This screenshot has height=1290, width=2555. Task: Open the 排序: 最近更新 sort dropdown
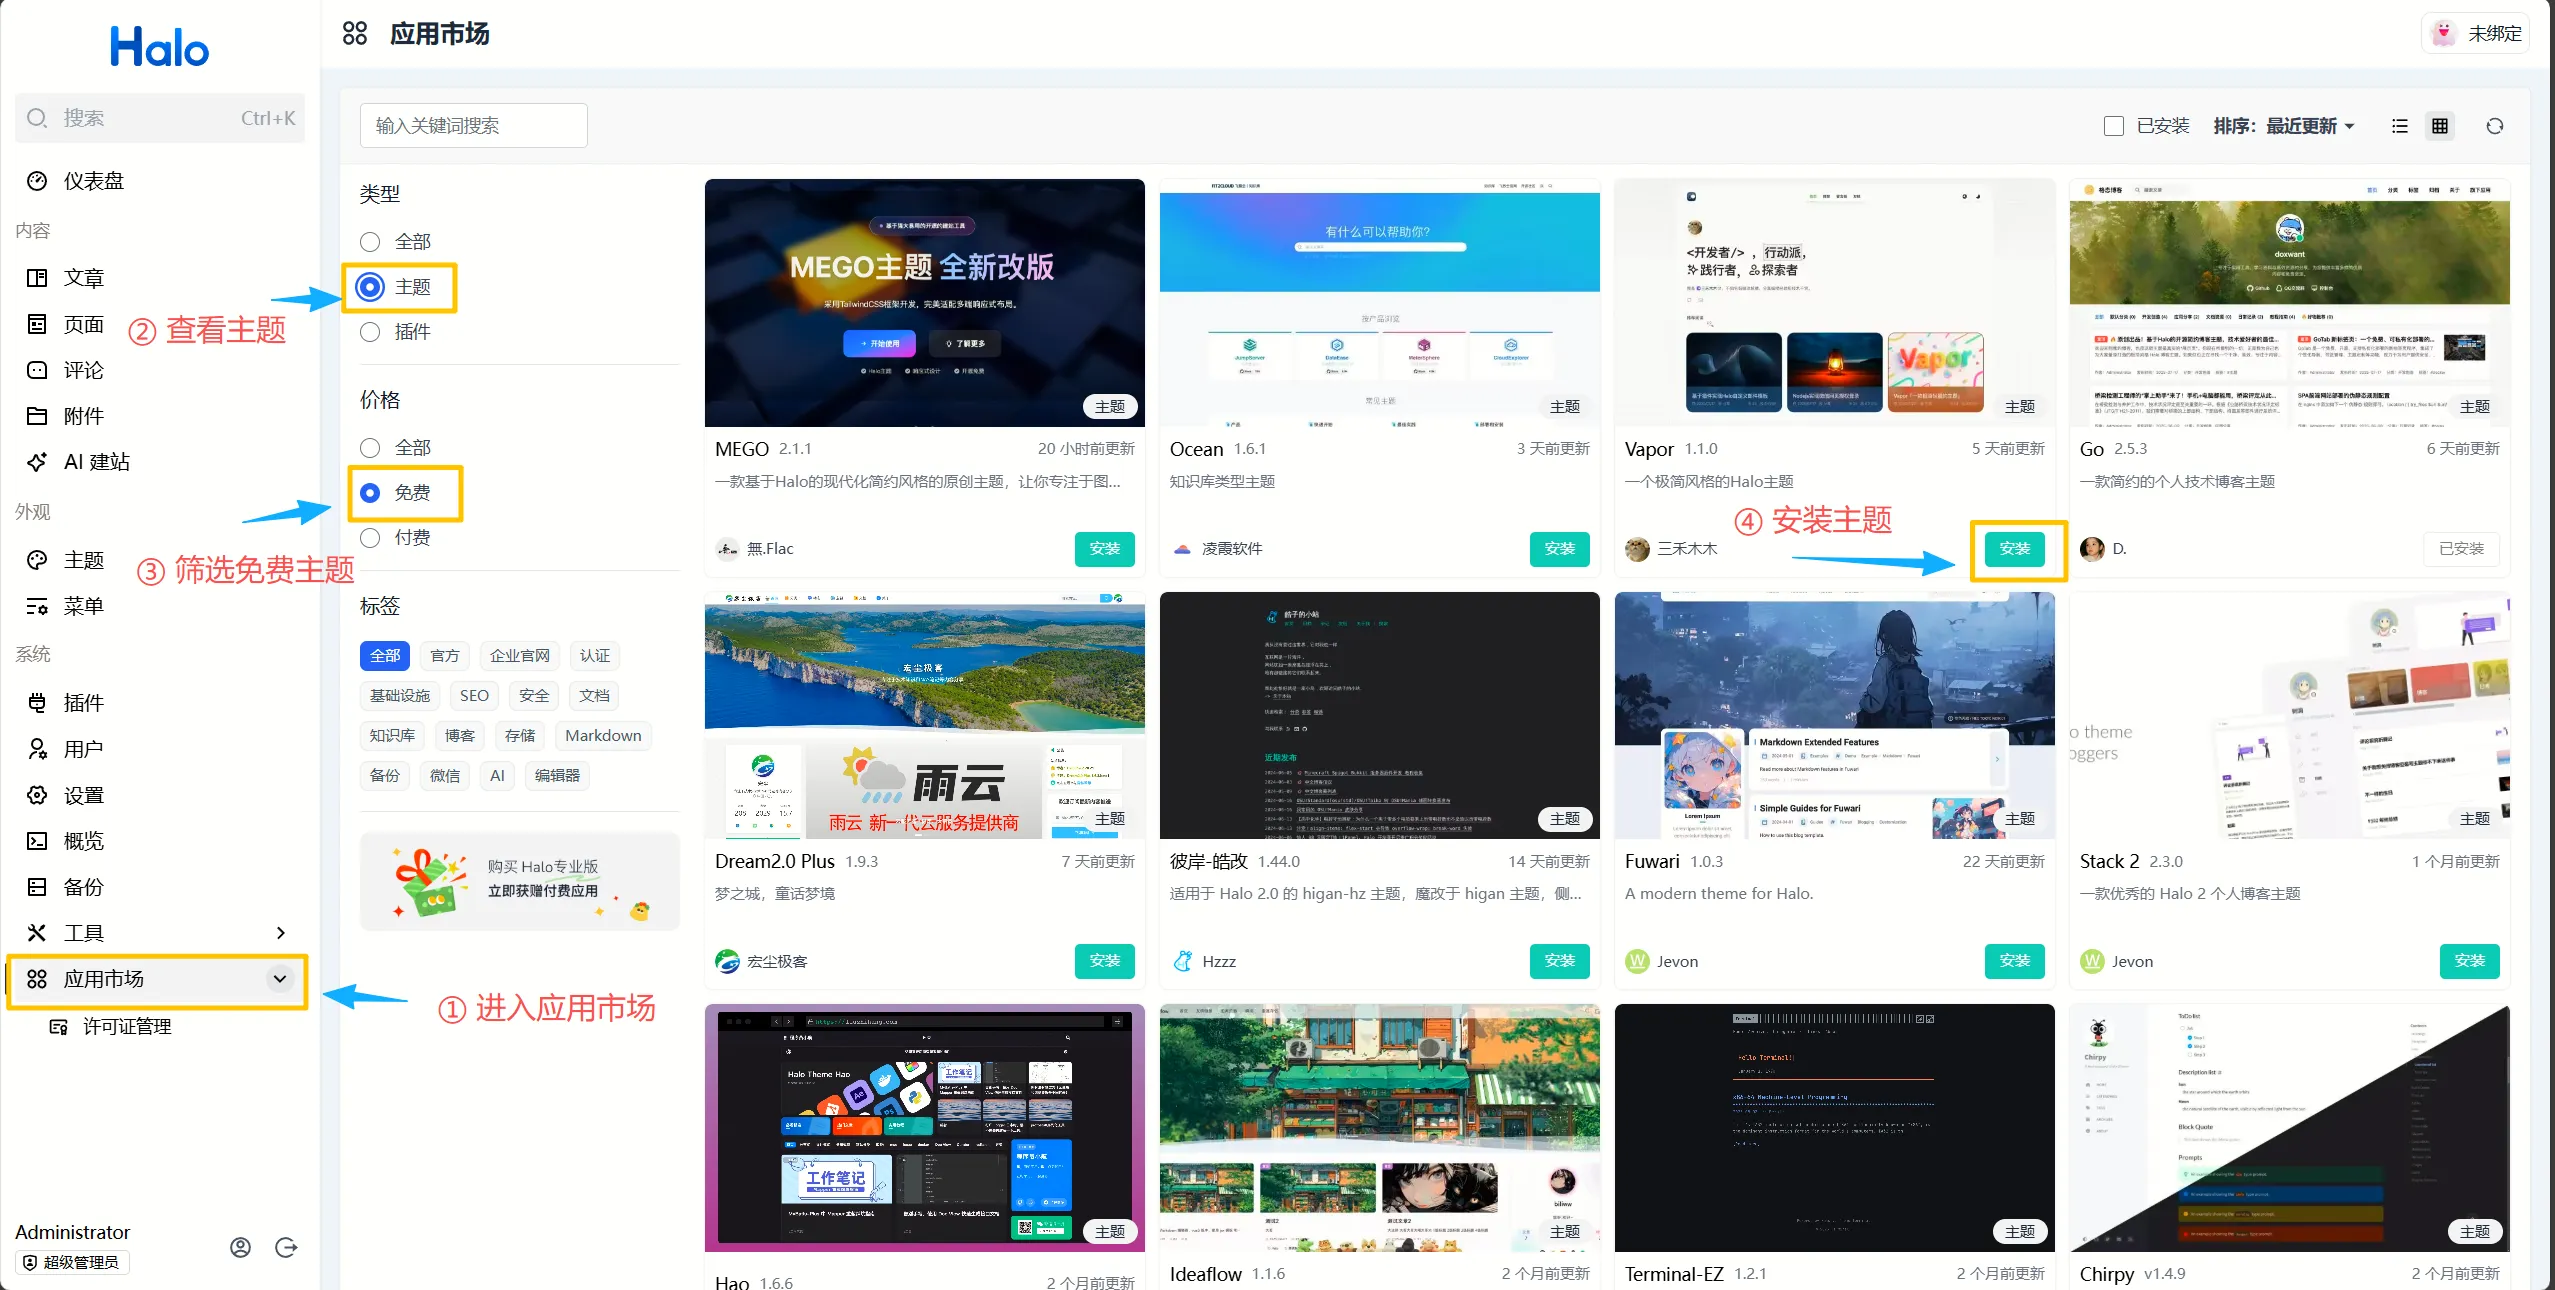(2284, 126)
